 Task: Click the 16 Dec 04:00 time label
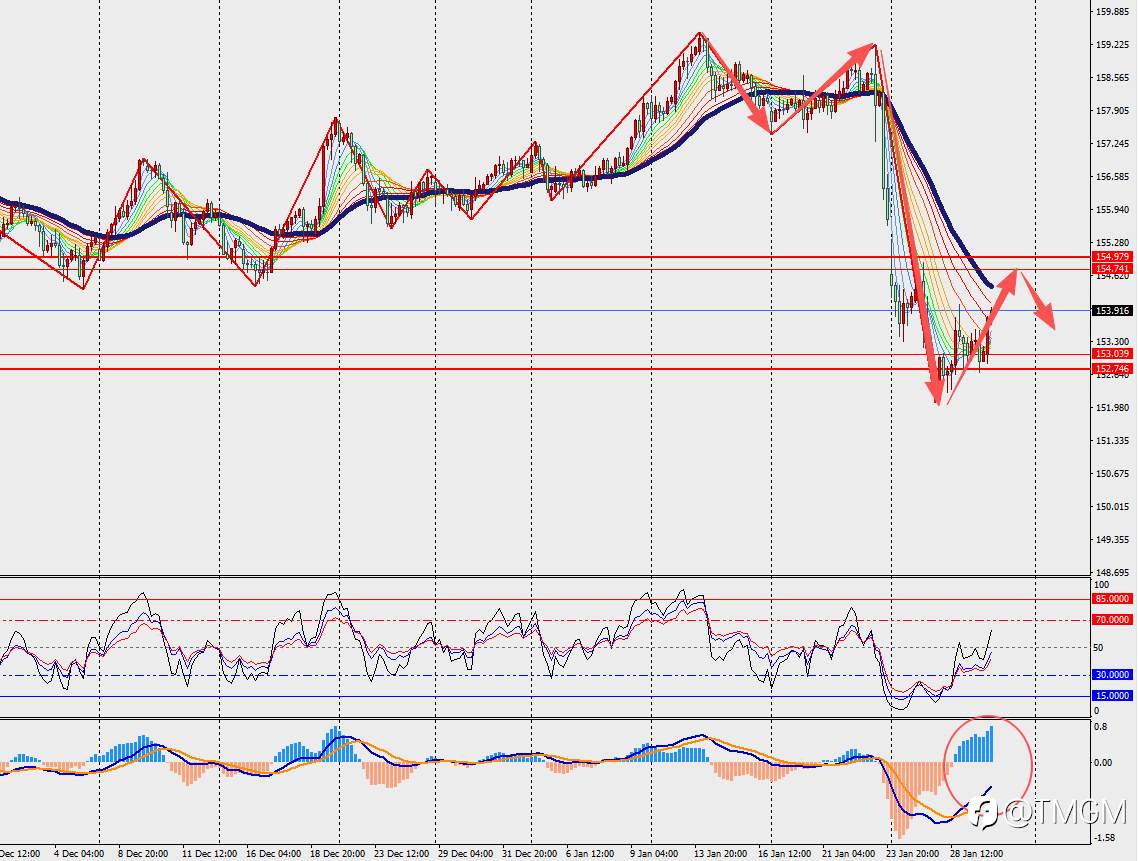(x=274, y=854)
